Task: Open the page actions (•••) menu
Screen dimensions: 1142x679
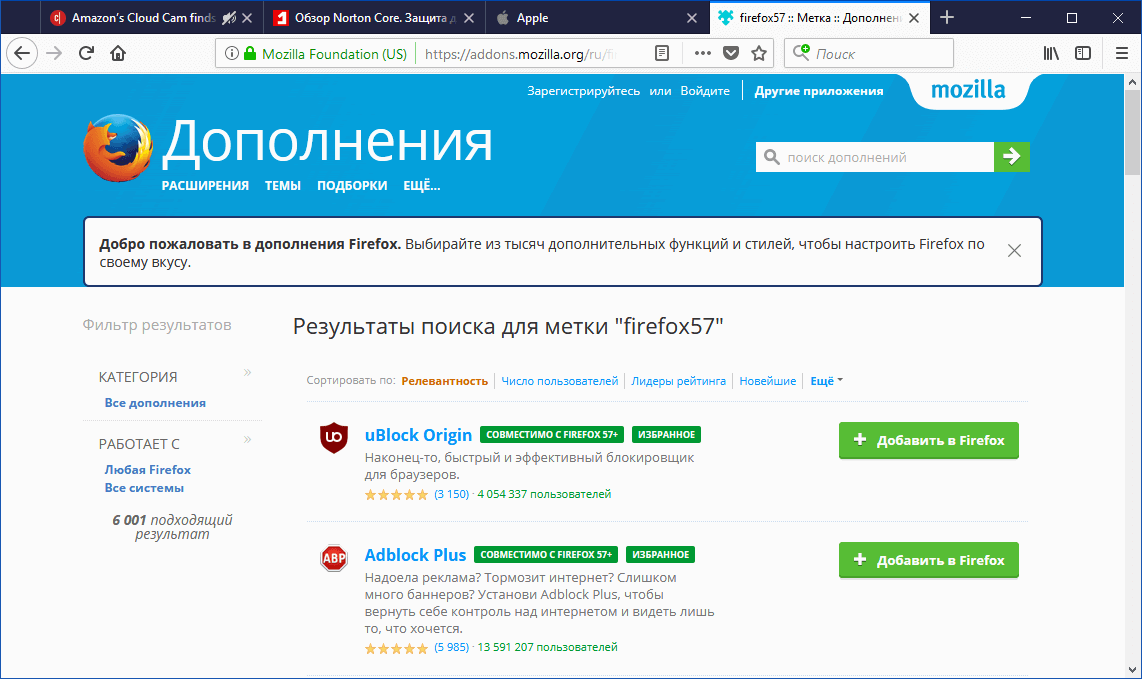Action: [702, 53]
